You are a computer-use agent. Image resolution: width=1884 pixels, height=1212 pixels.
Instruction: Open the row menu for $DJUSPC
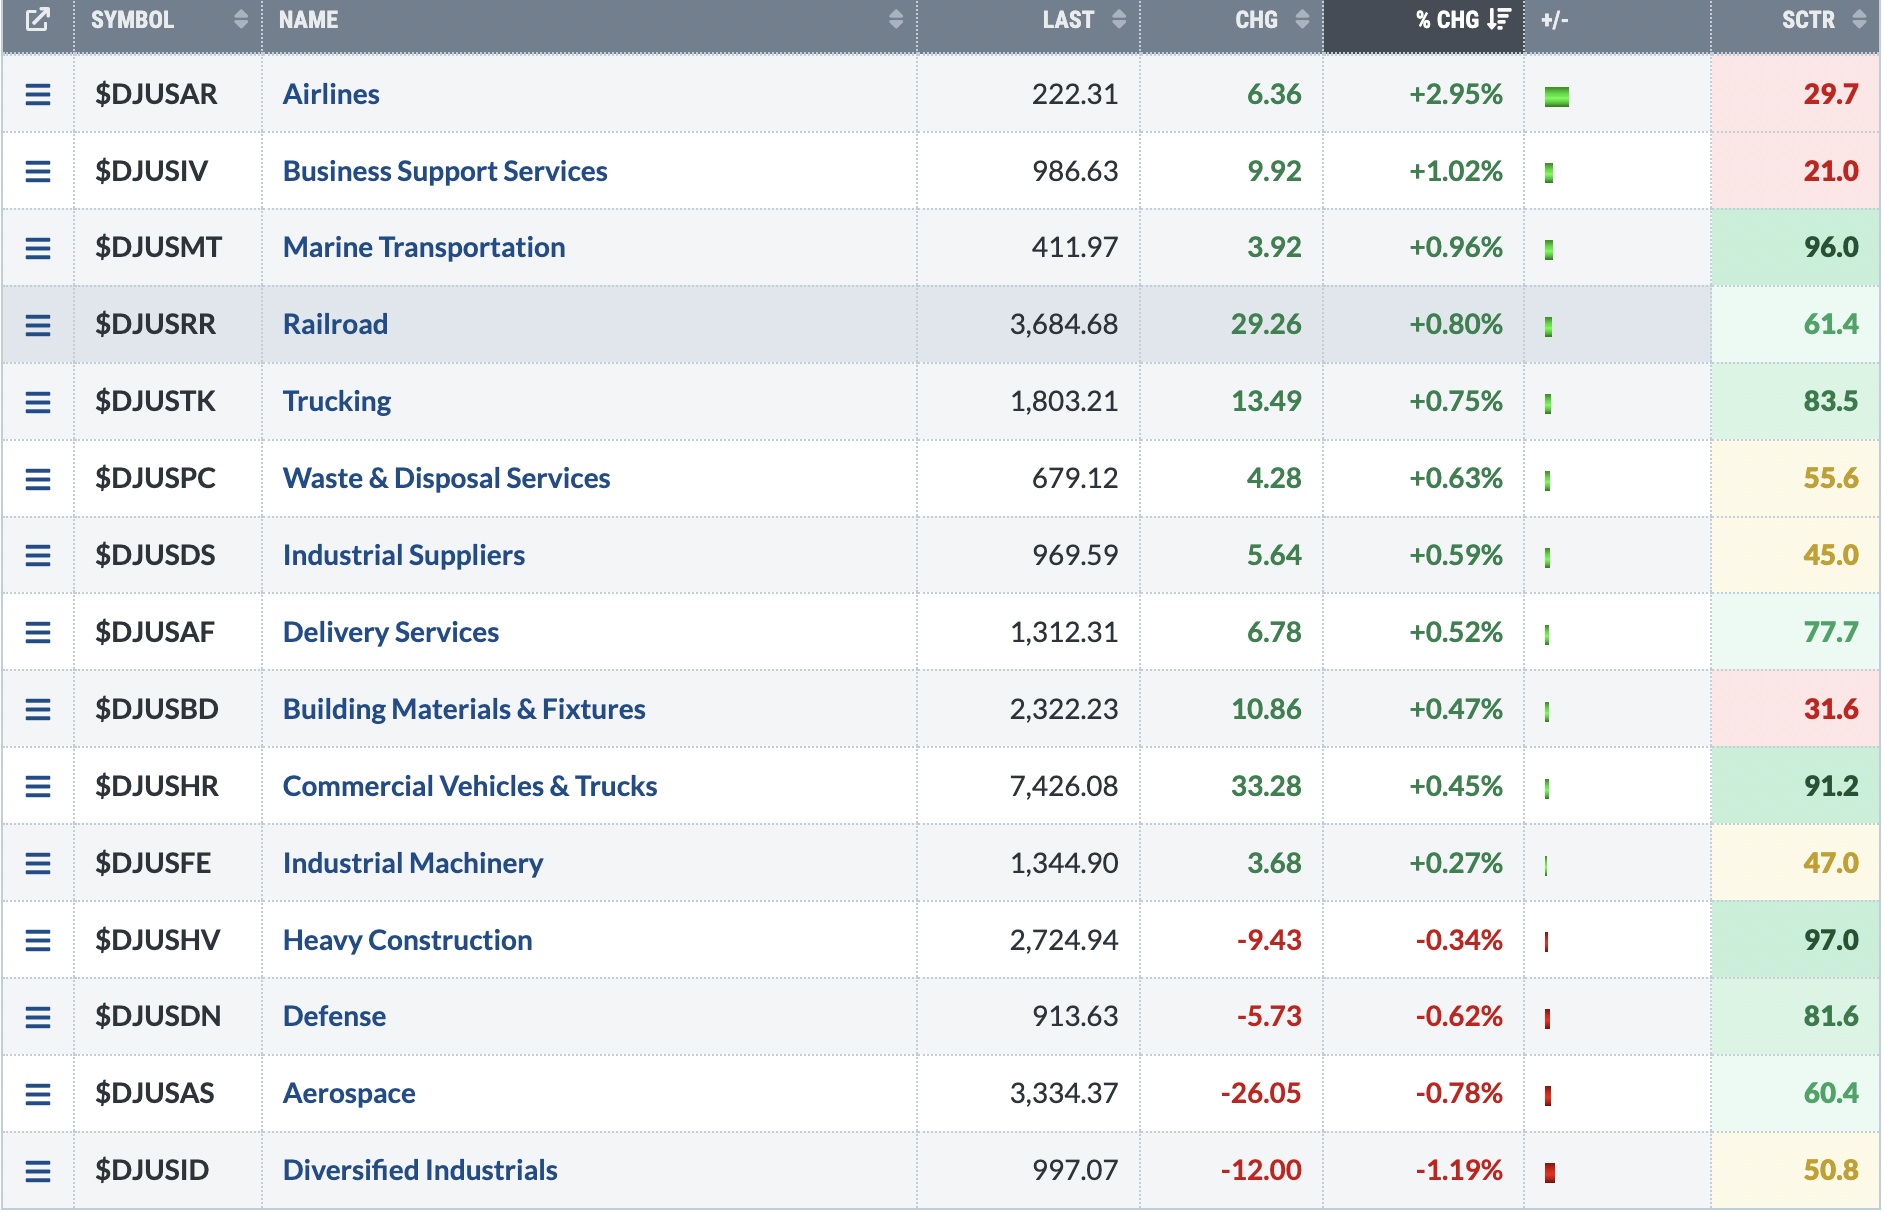[38, 479]
